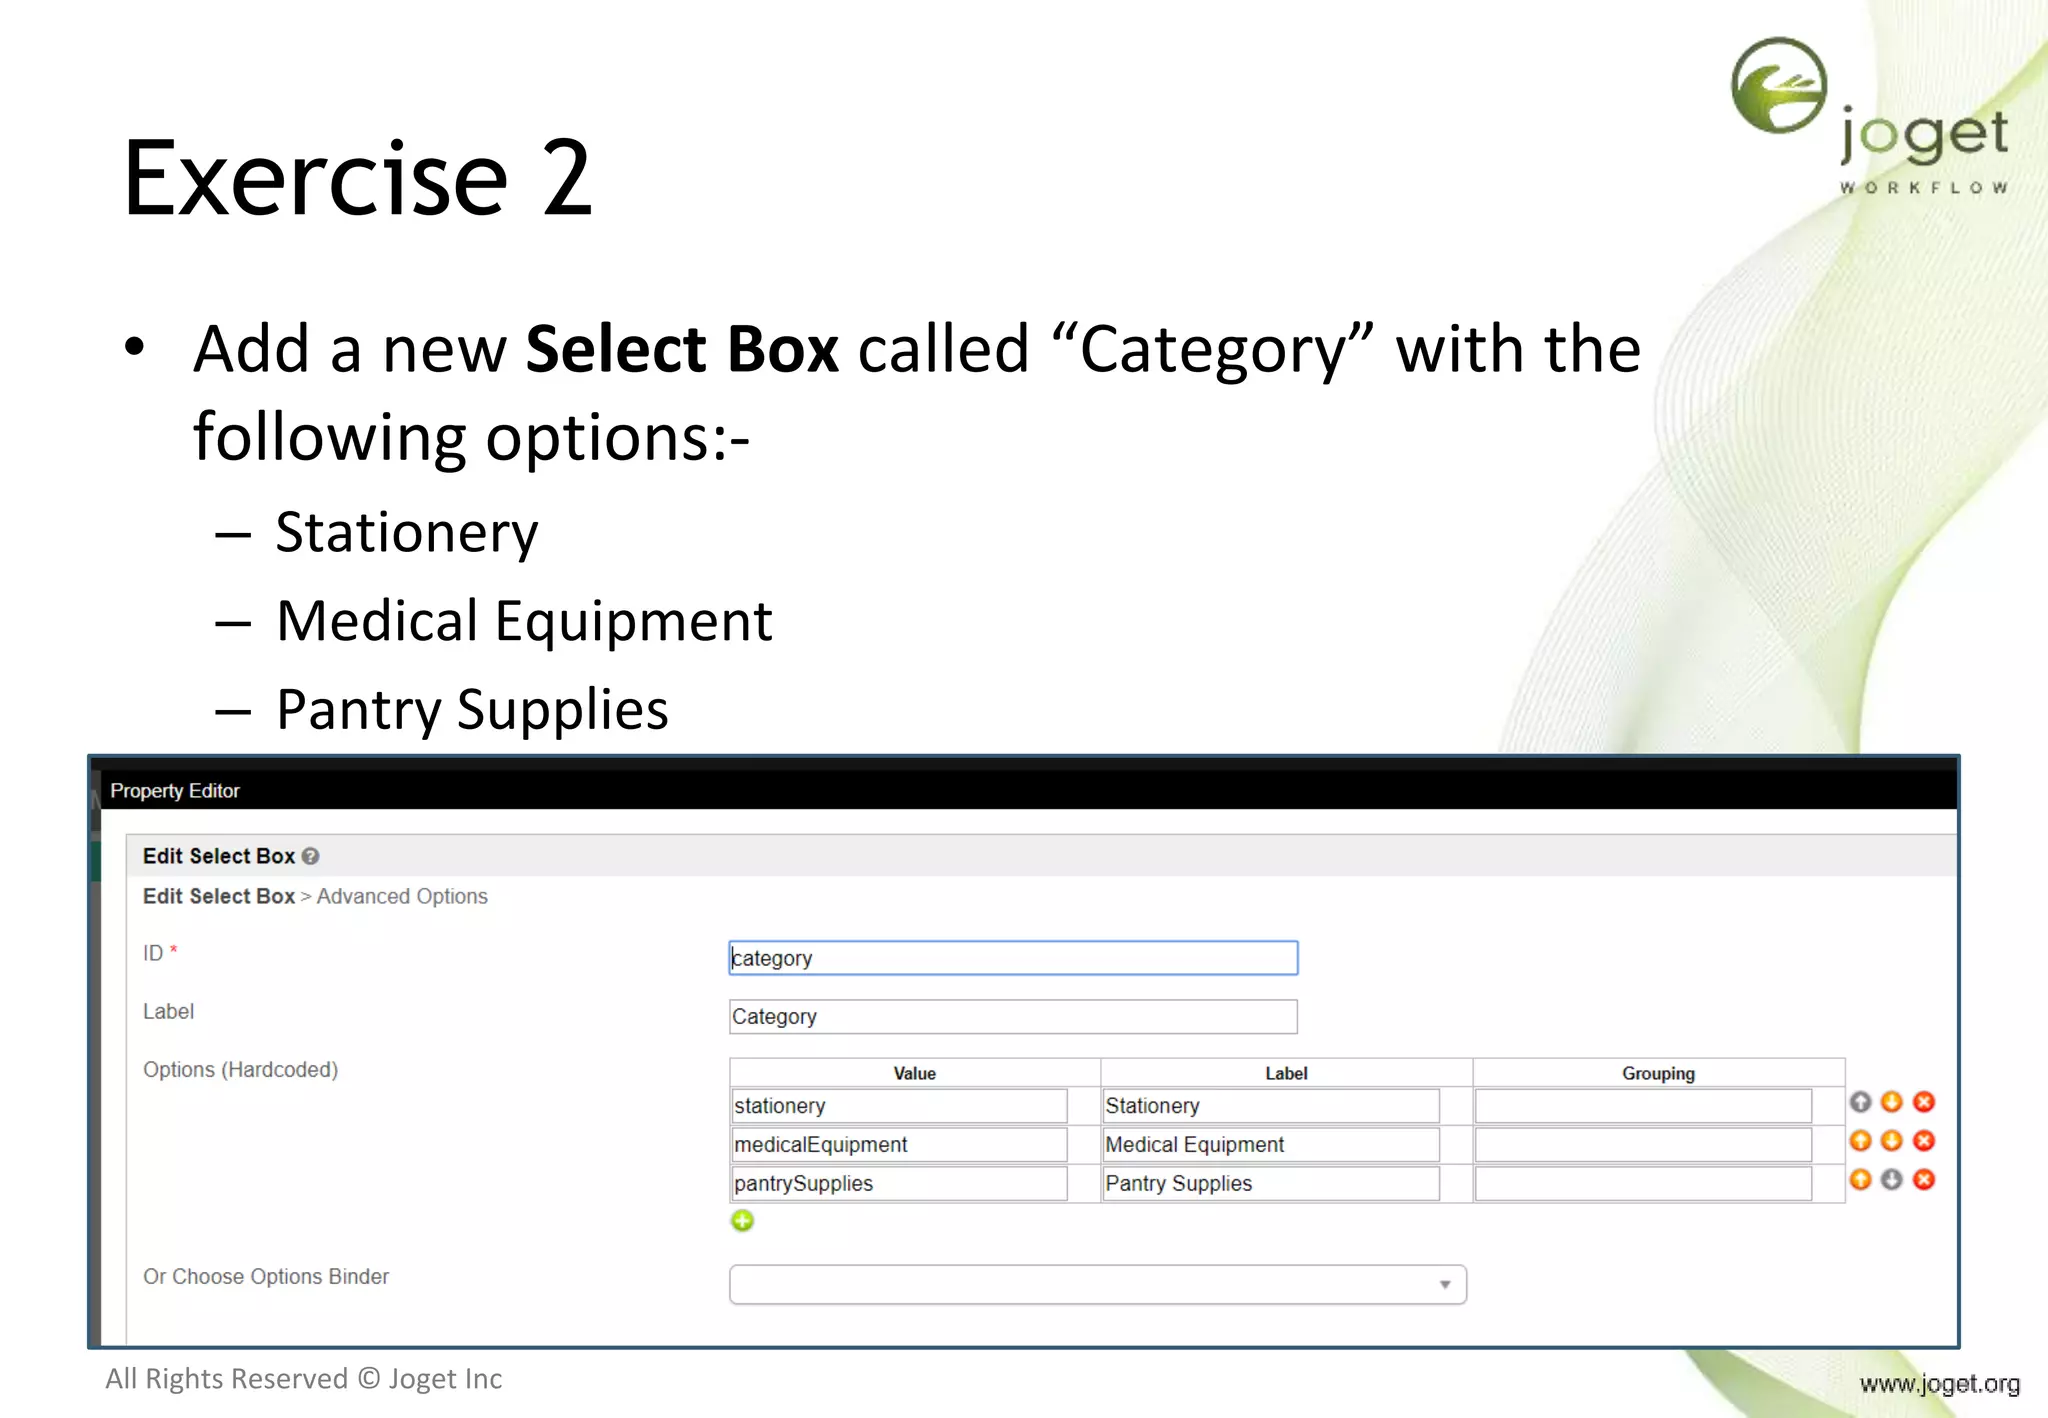Click the Label column header
The image size is (2048, 1418).
pos(1286,1073)
